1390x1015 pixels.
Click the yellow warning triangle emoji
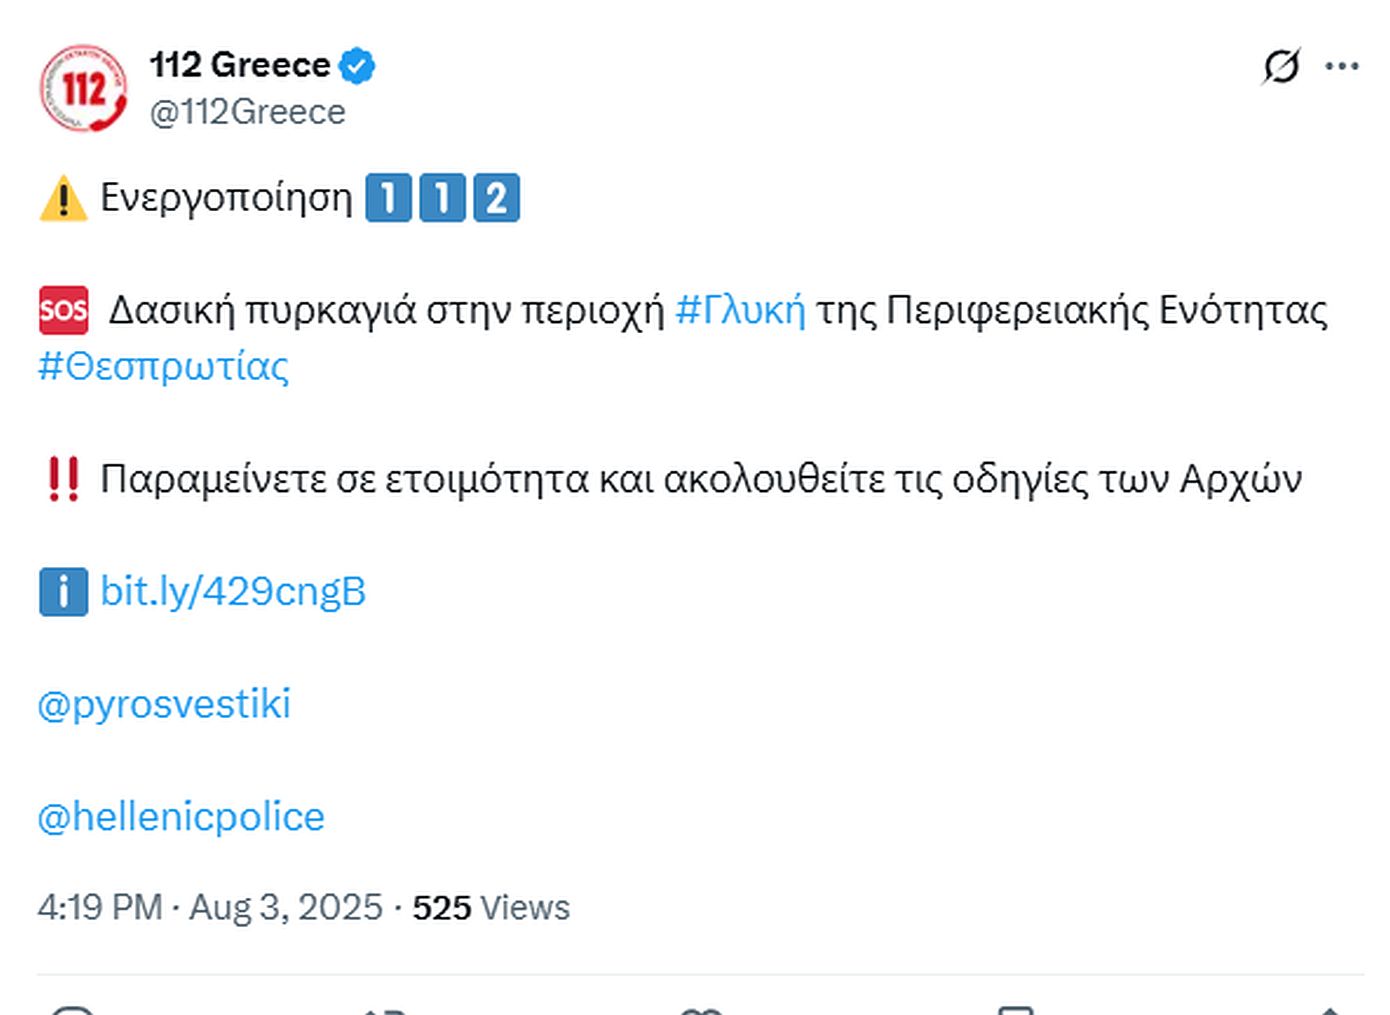(63, 197)
